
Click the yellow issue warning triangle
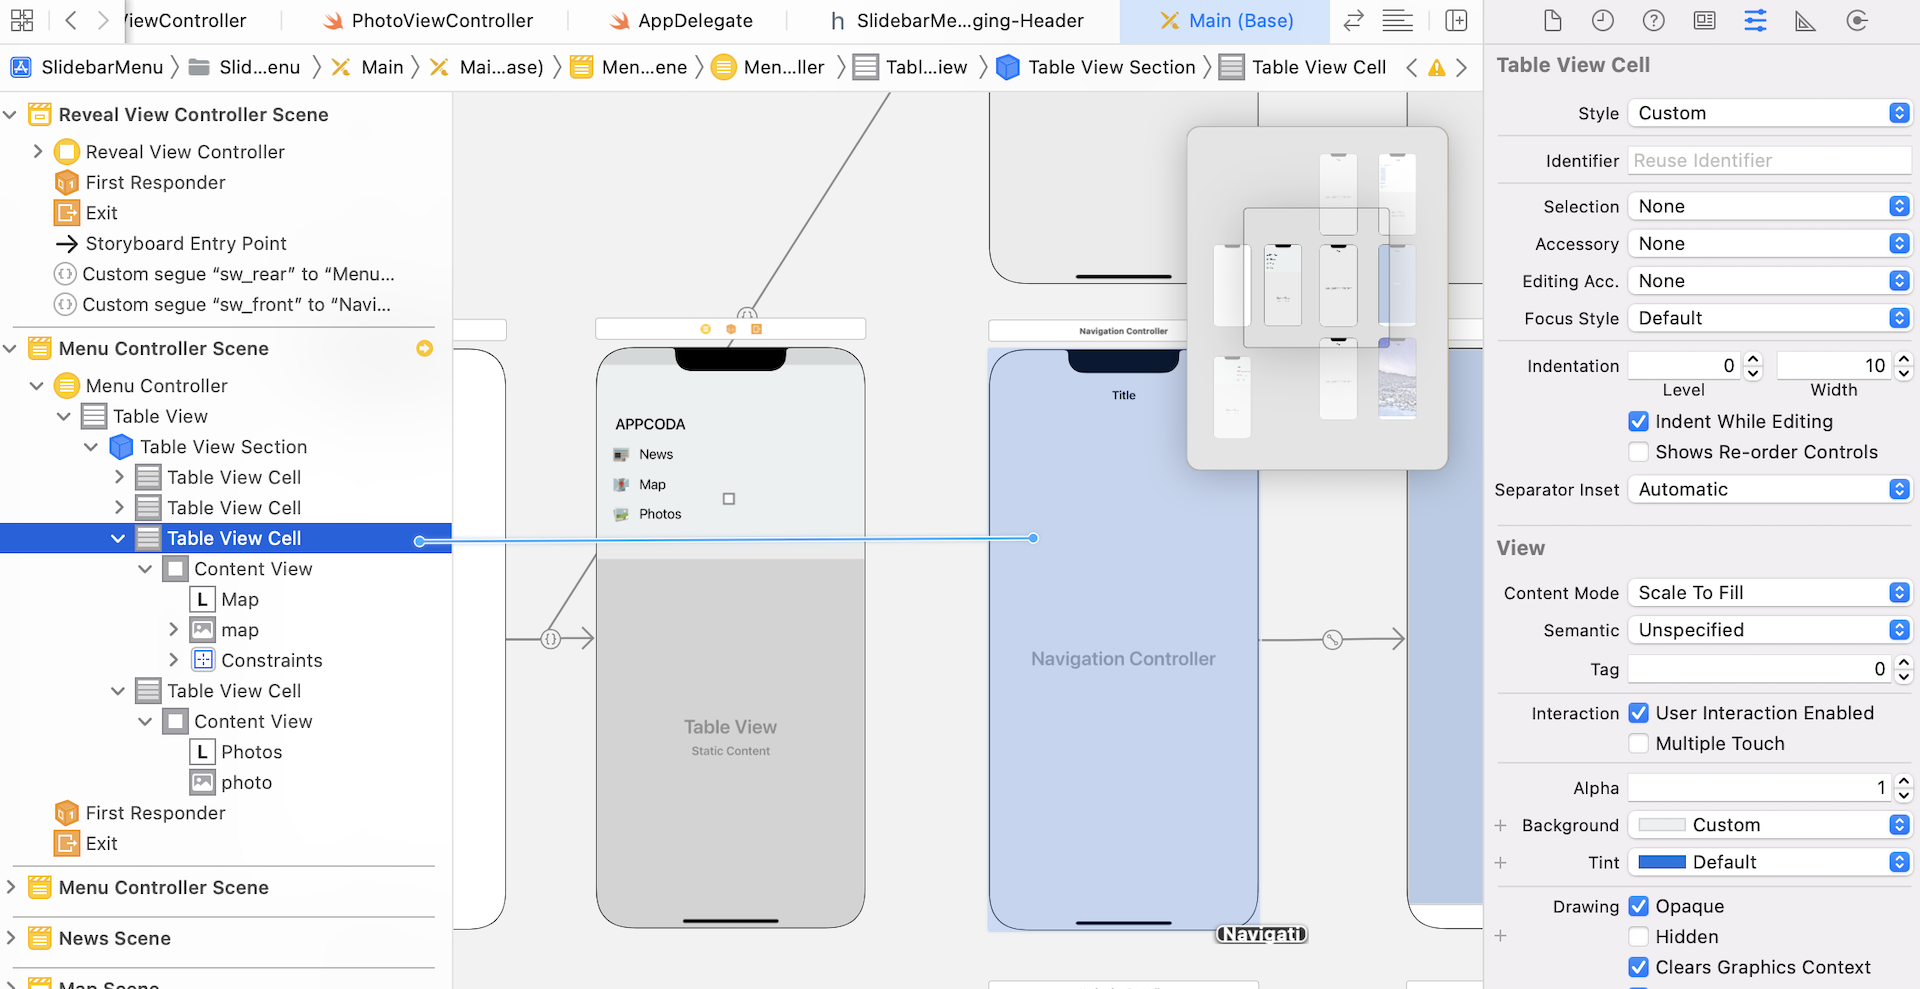point(1436,68)
